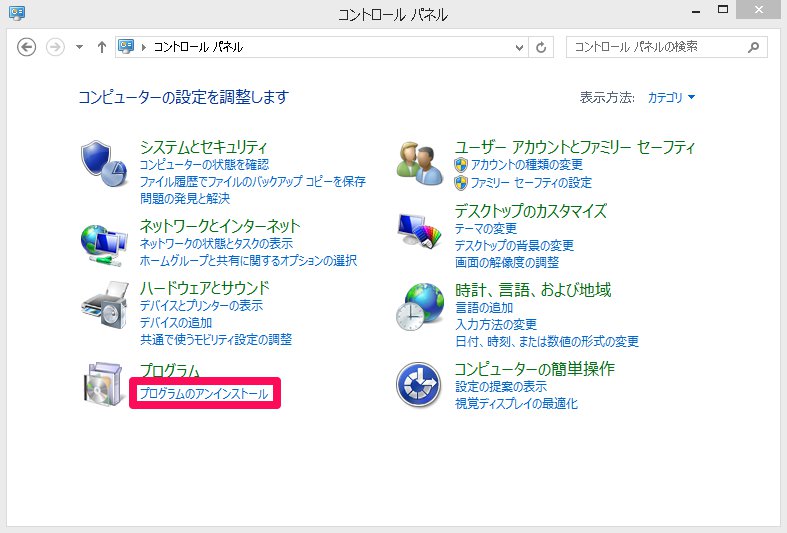Viewport: 787px width, 533px height.
Task: Select 言語の追加 link
Action: tap(484, 308)
